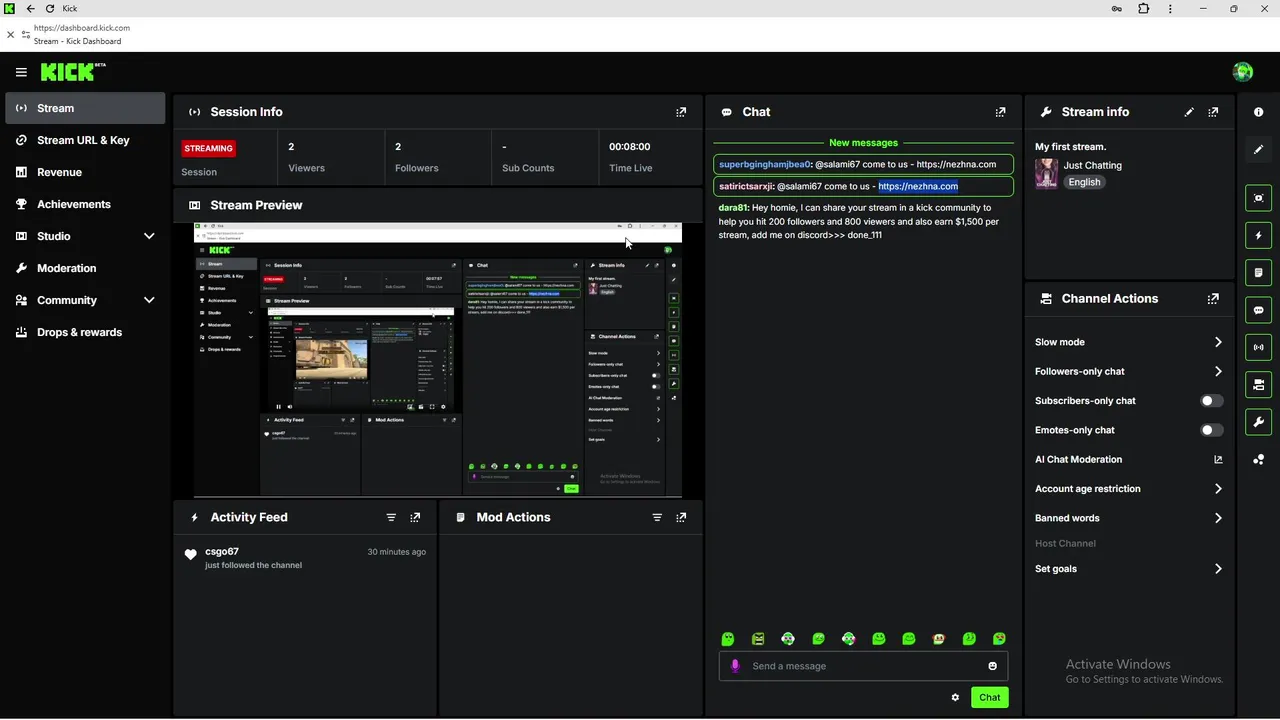Open Achievements in the sidebar
This screenshot has height=720, width=1280.
point(85,204)
